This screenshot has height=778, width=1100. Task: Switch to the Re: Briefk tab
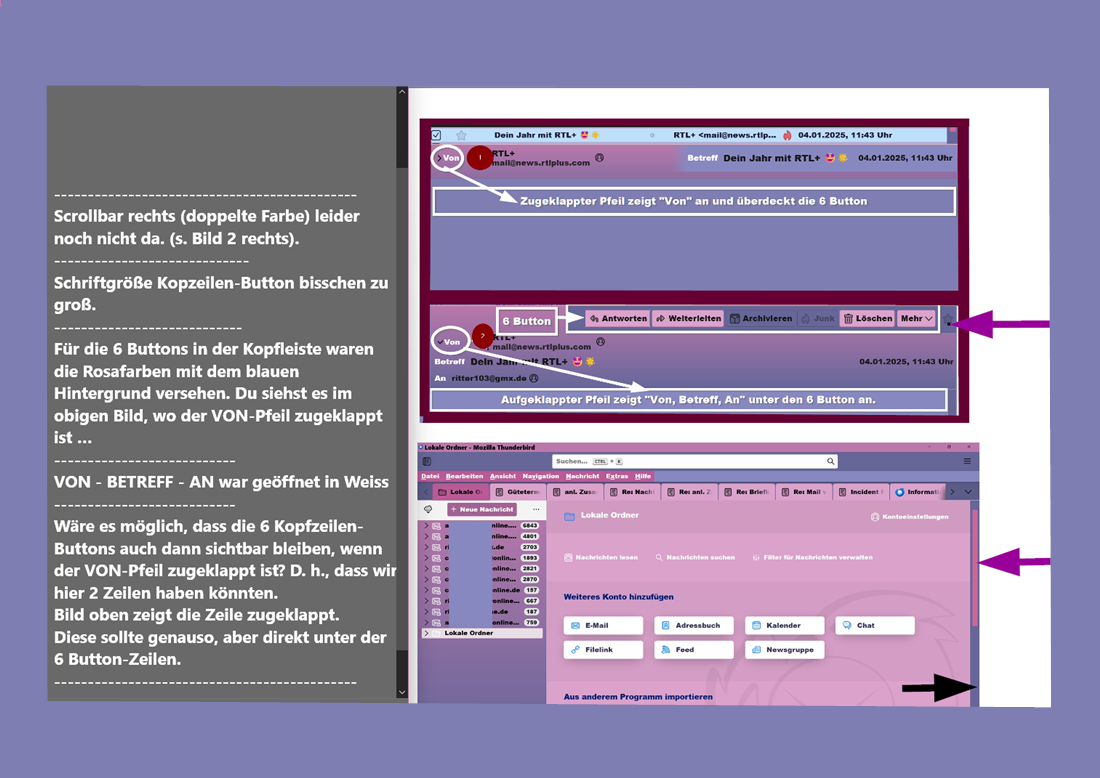(746, 492)
